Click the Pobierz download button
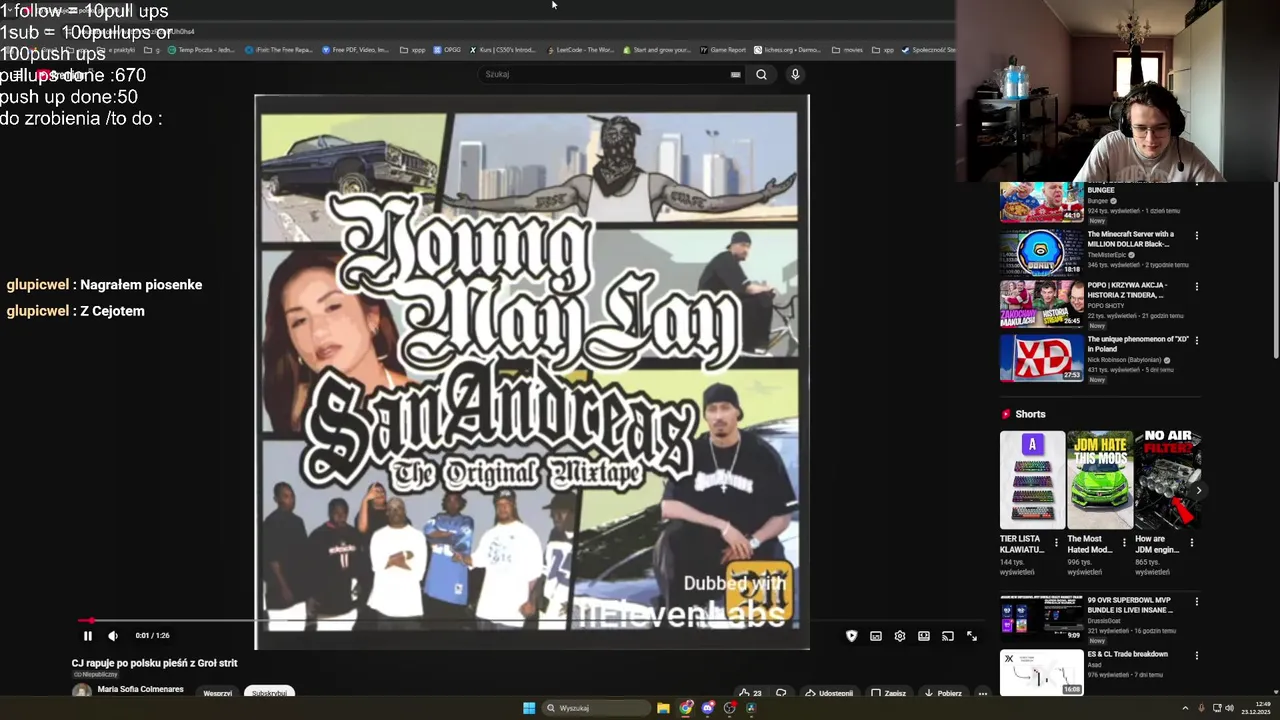Viewport: 1280px width, 720px height. [x=943, y=693]
